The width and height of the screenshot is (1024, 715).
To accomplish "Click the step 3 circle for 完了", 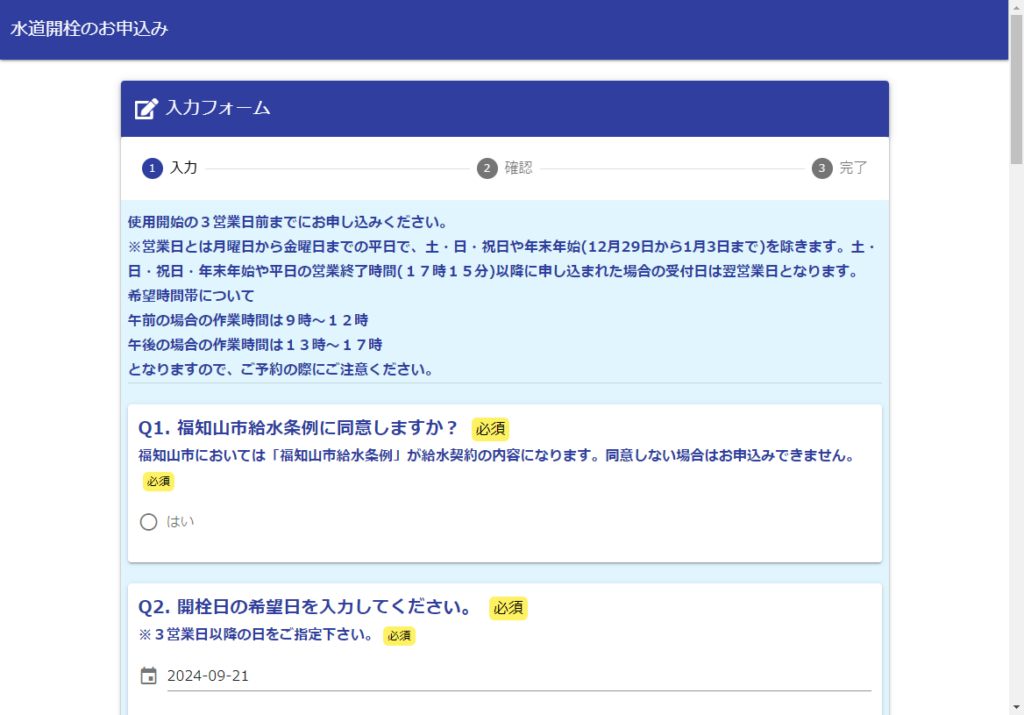I will click(x=822, y=168).
